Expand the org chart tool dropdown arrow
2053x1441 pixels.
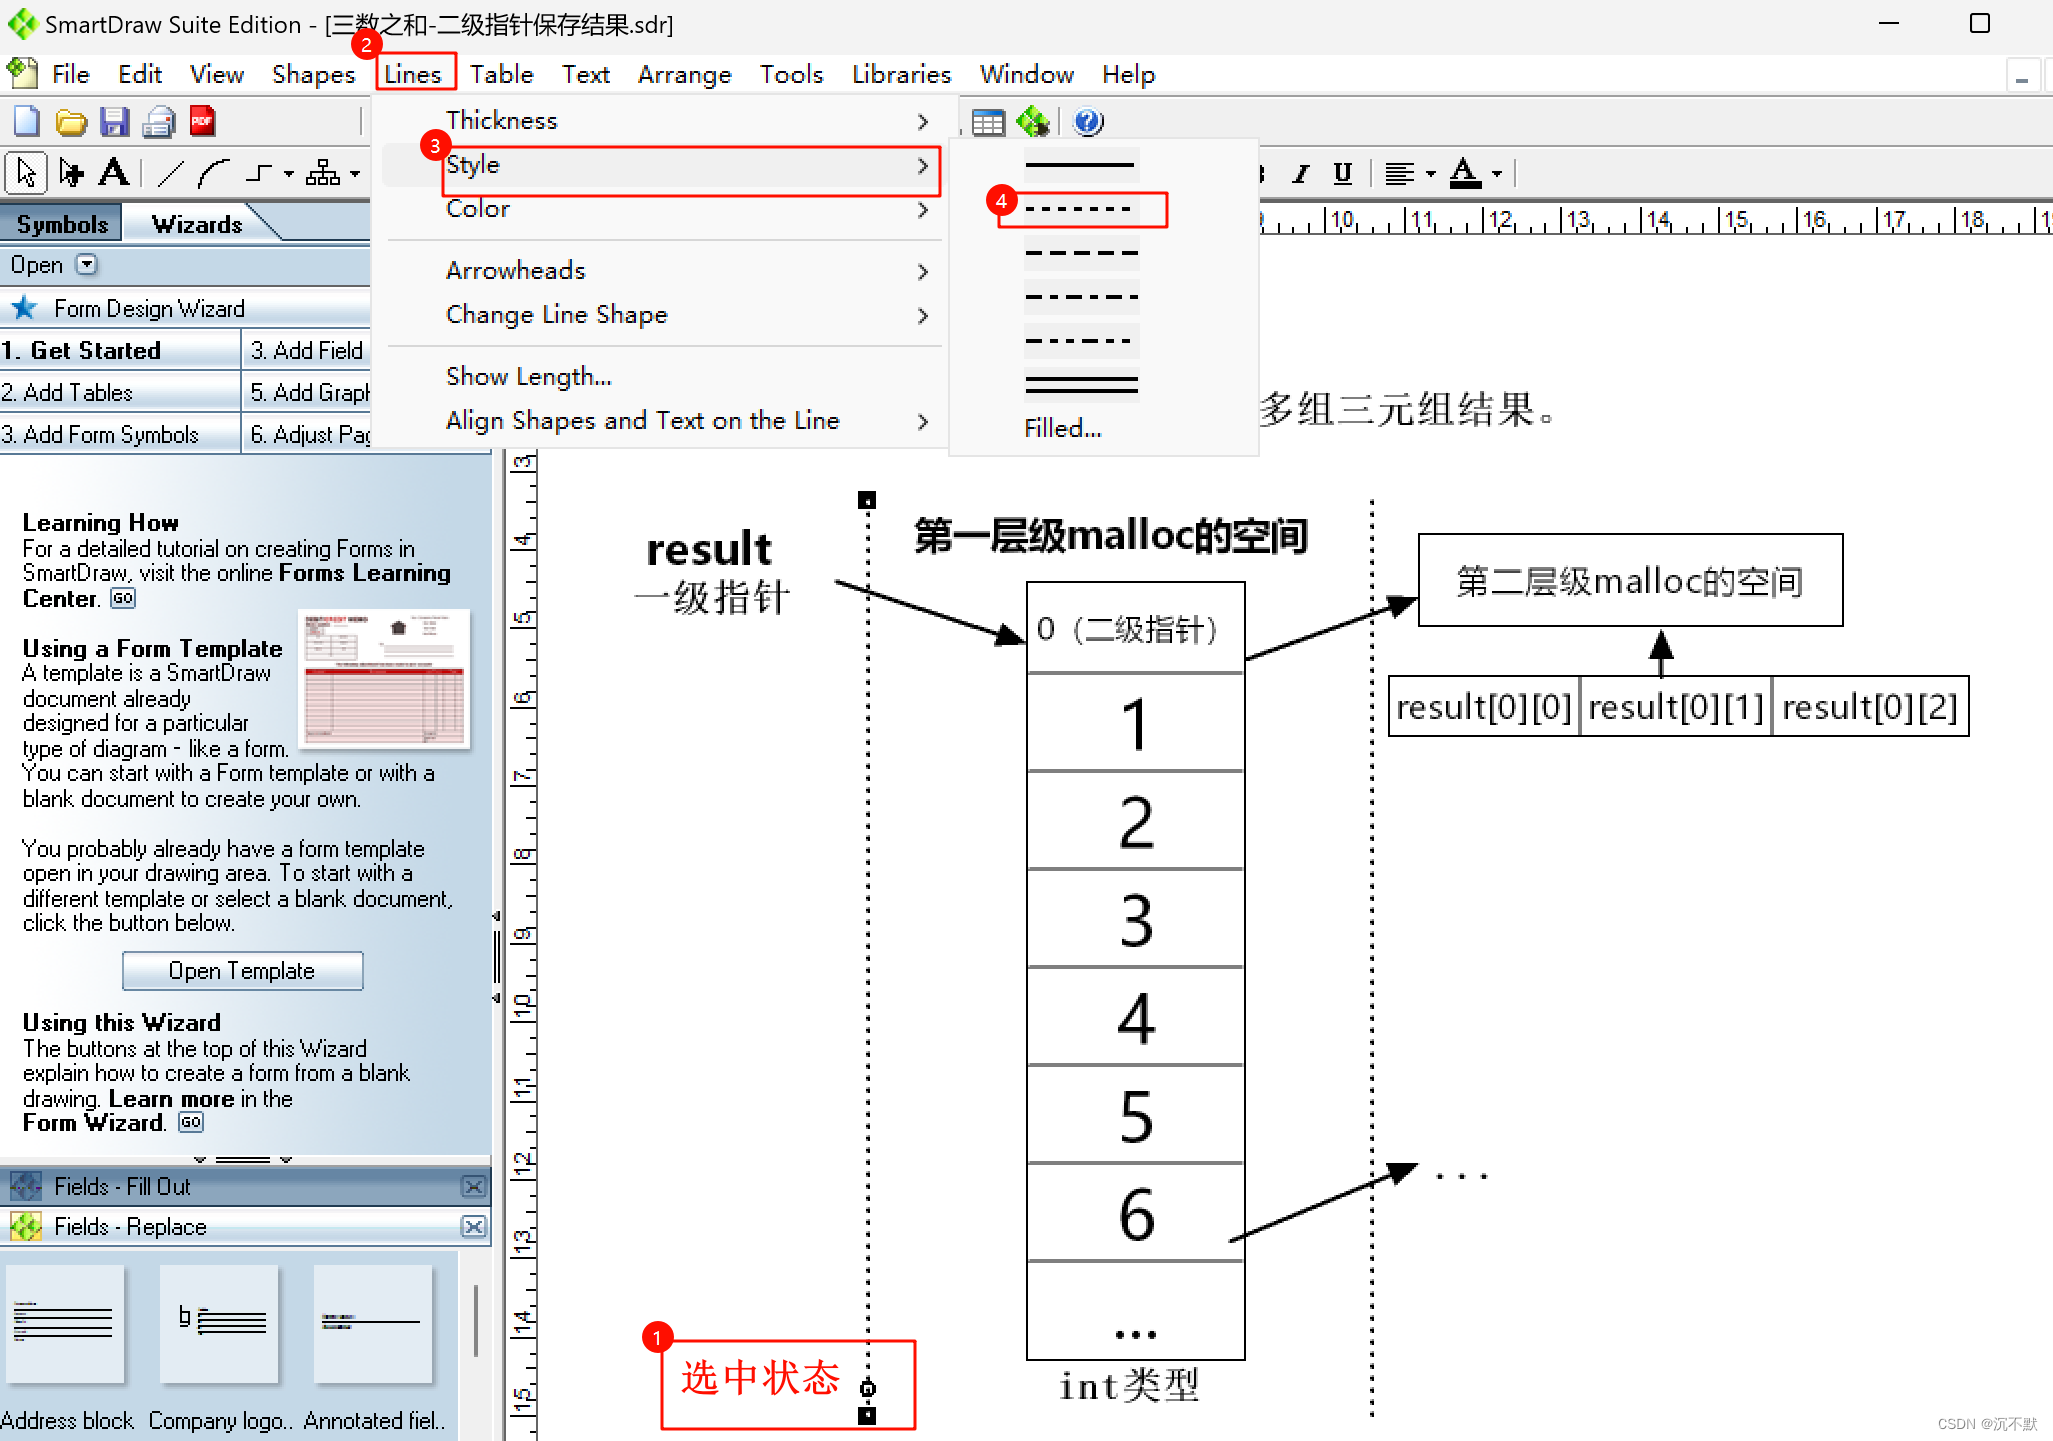tap(355, 174)
